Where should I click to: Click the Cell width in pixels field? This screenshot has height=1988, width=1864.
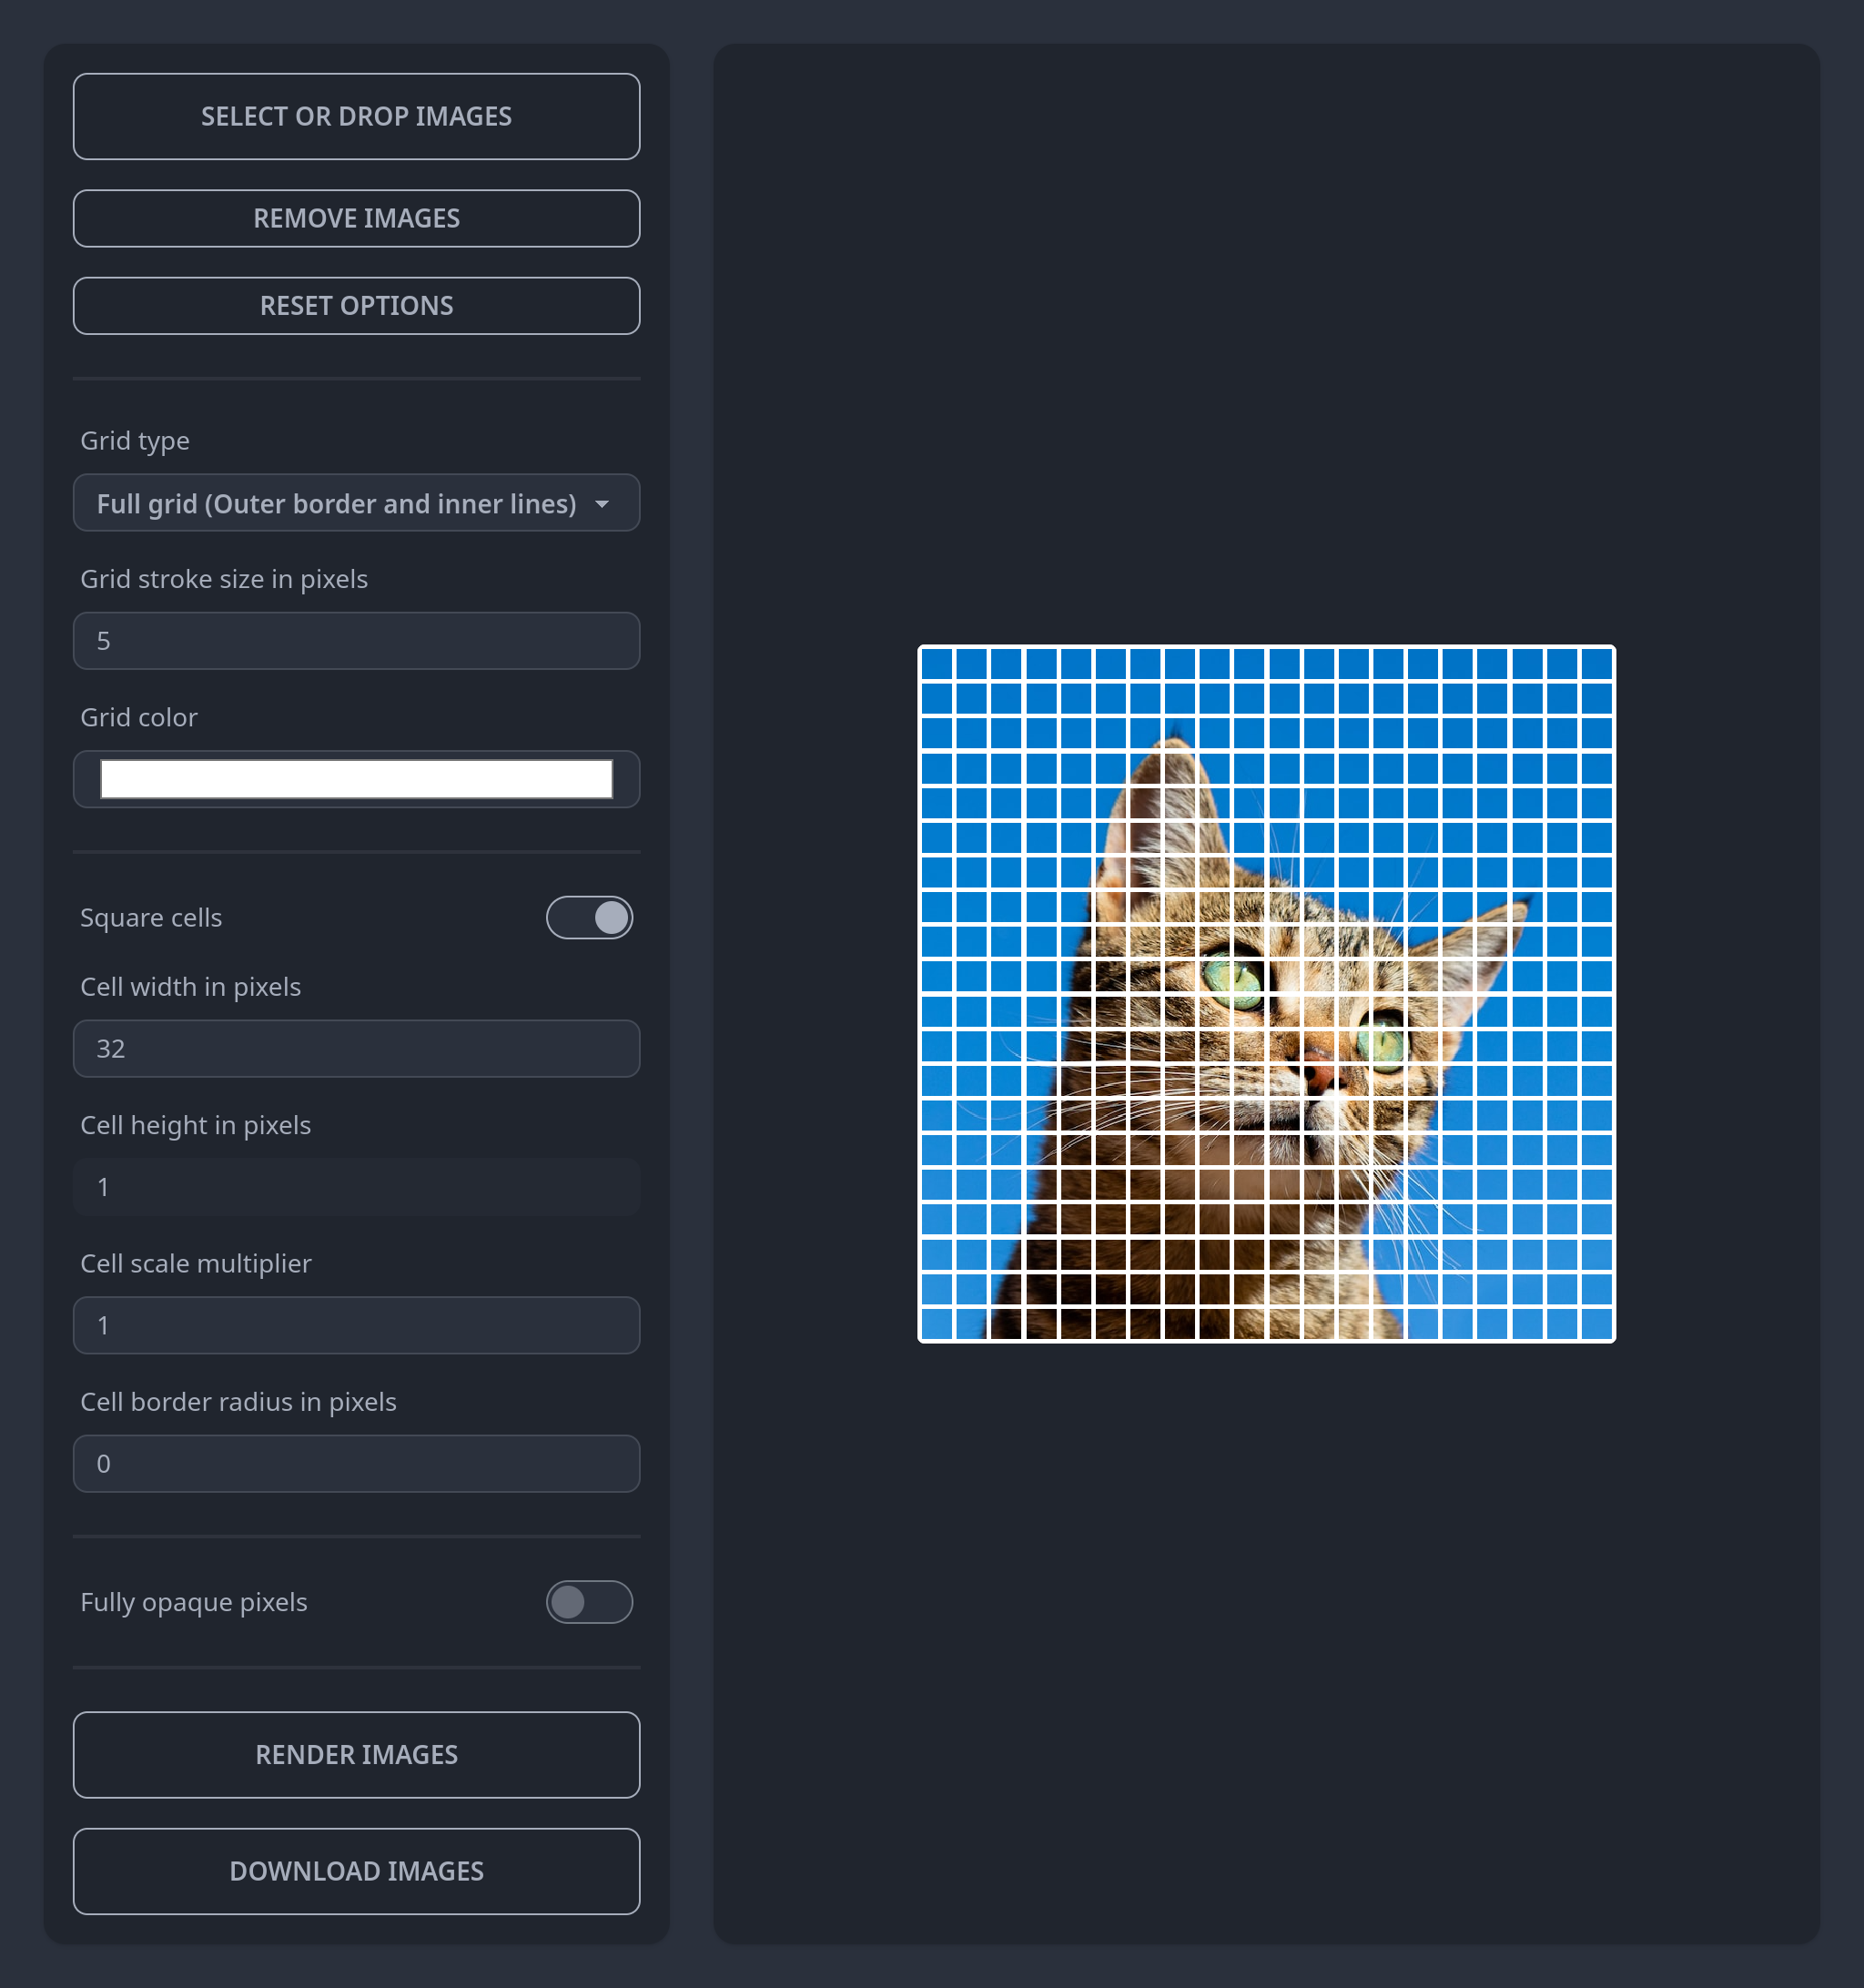[356, 1048]
